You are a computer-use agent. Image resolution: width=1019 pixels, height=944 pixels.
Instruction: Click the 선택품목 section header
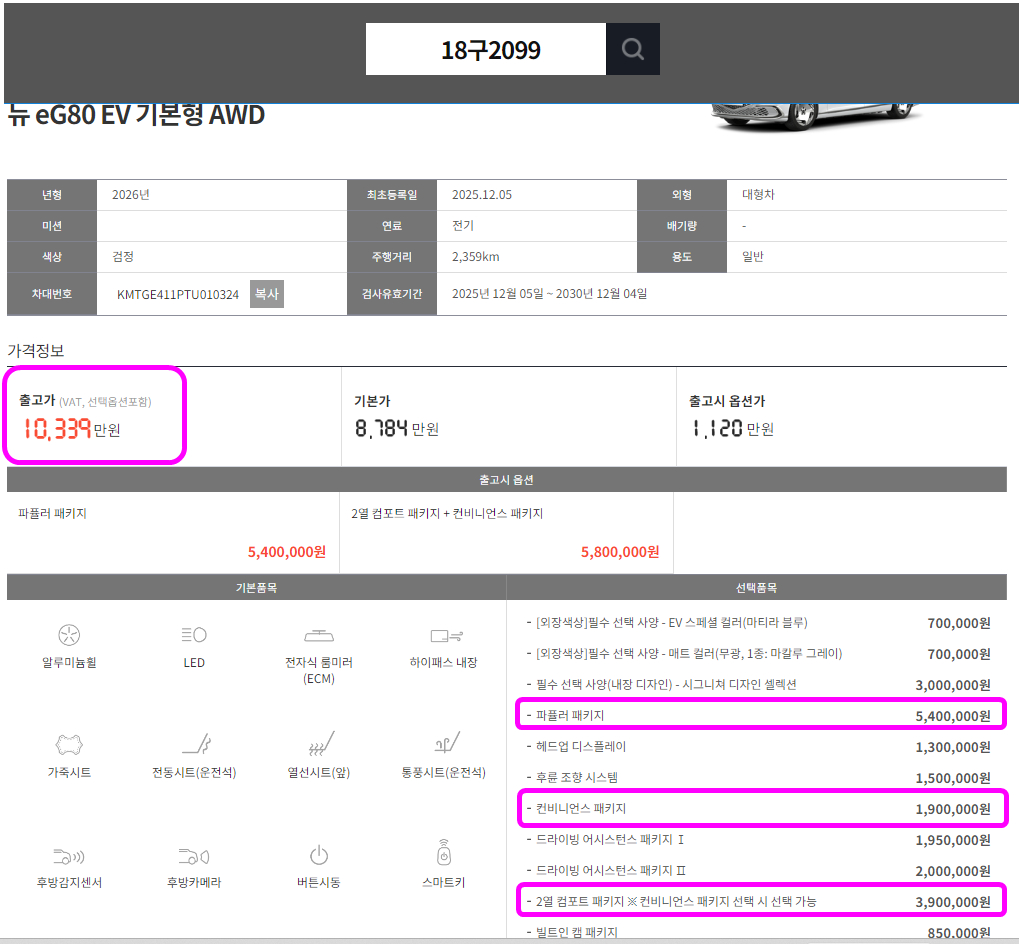[x=756, y=587]
